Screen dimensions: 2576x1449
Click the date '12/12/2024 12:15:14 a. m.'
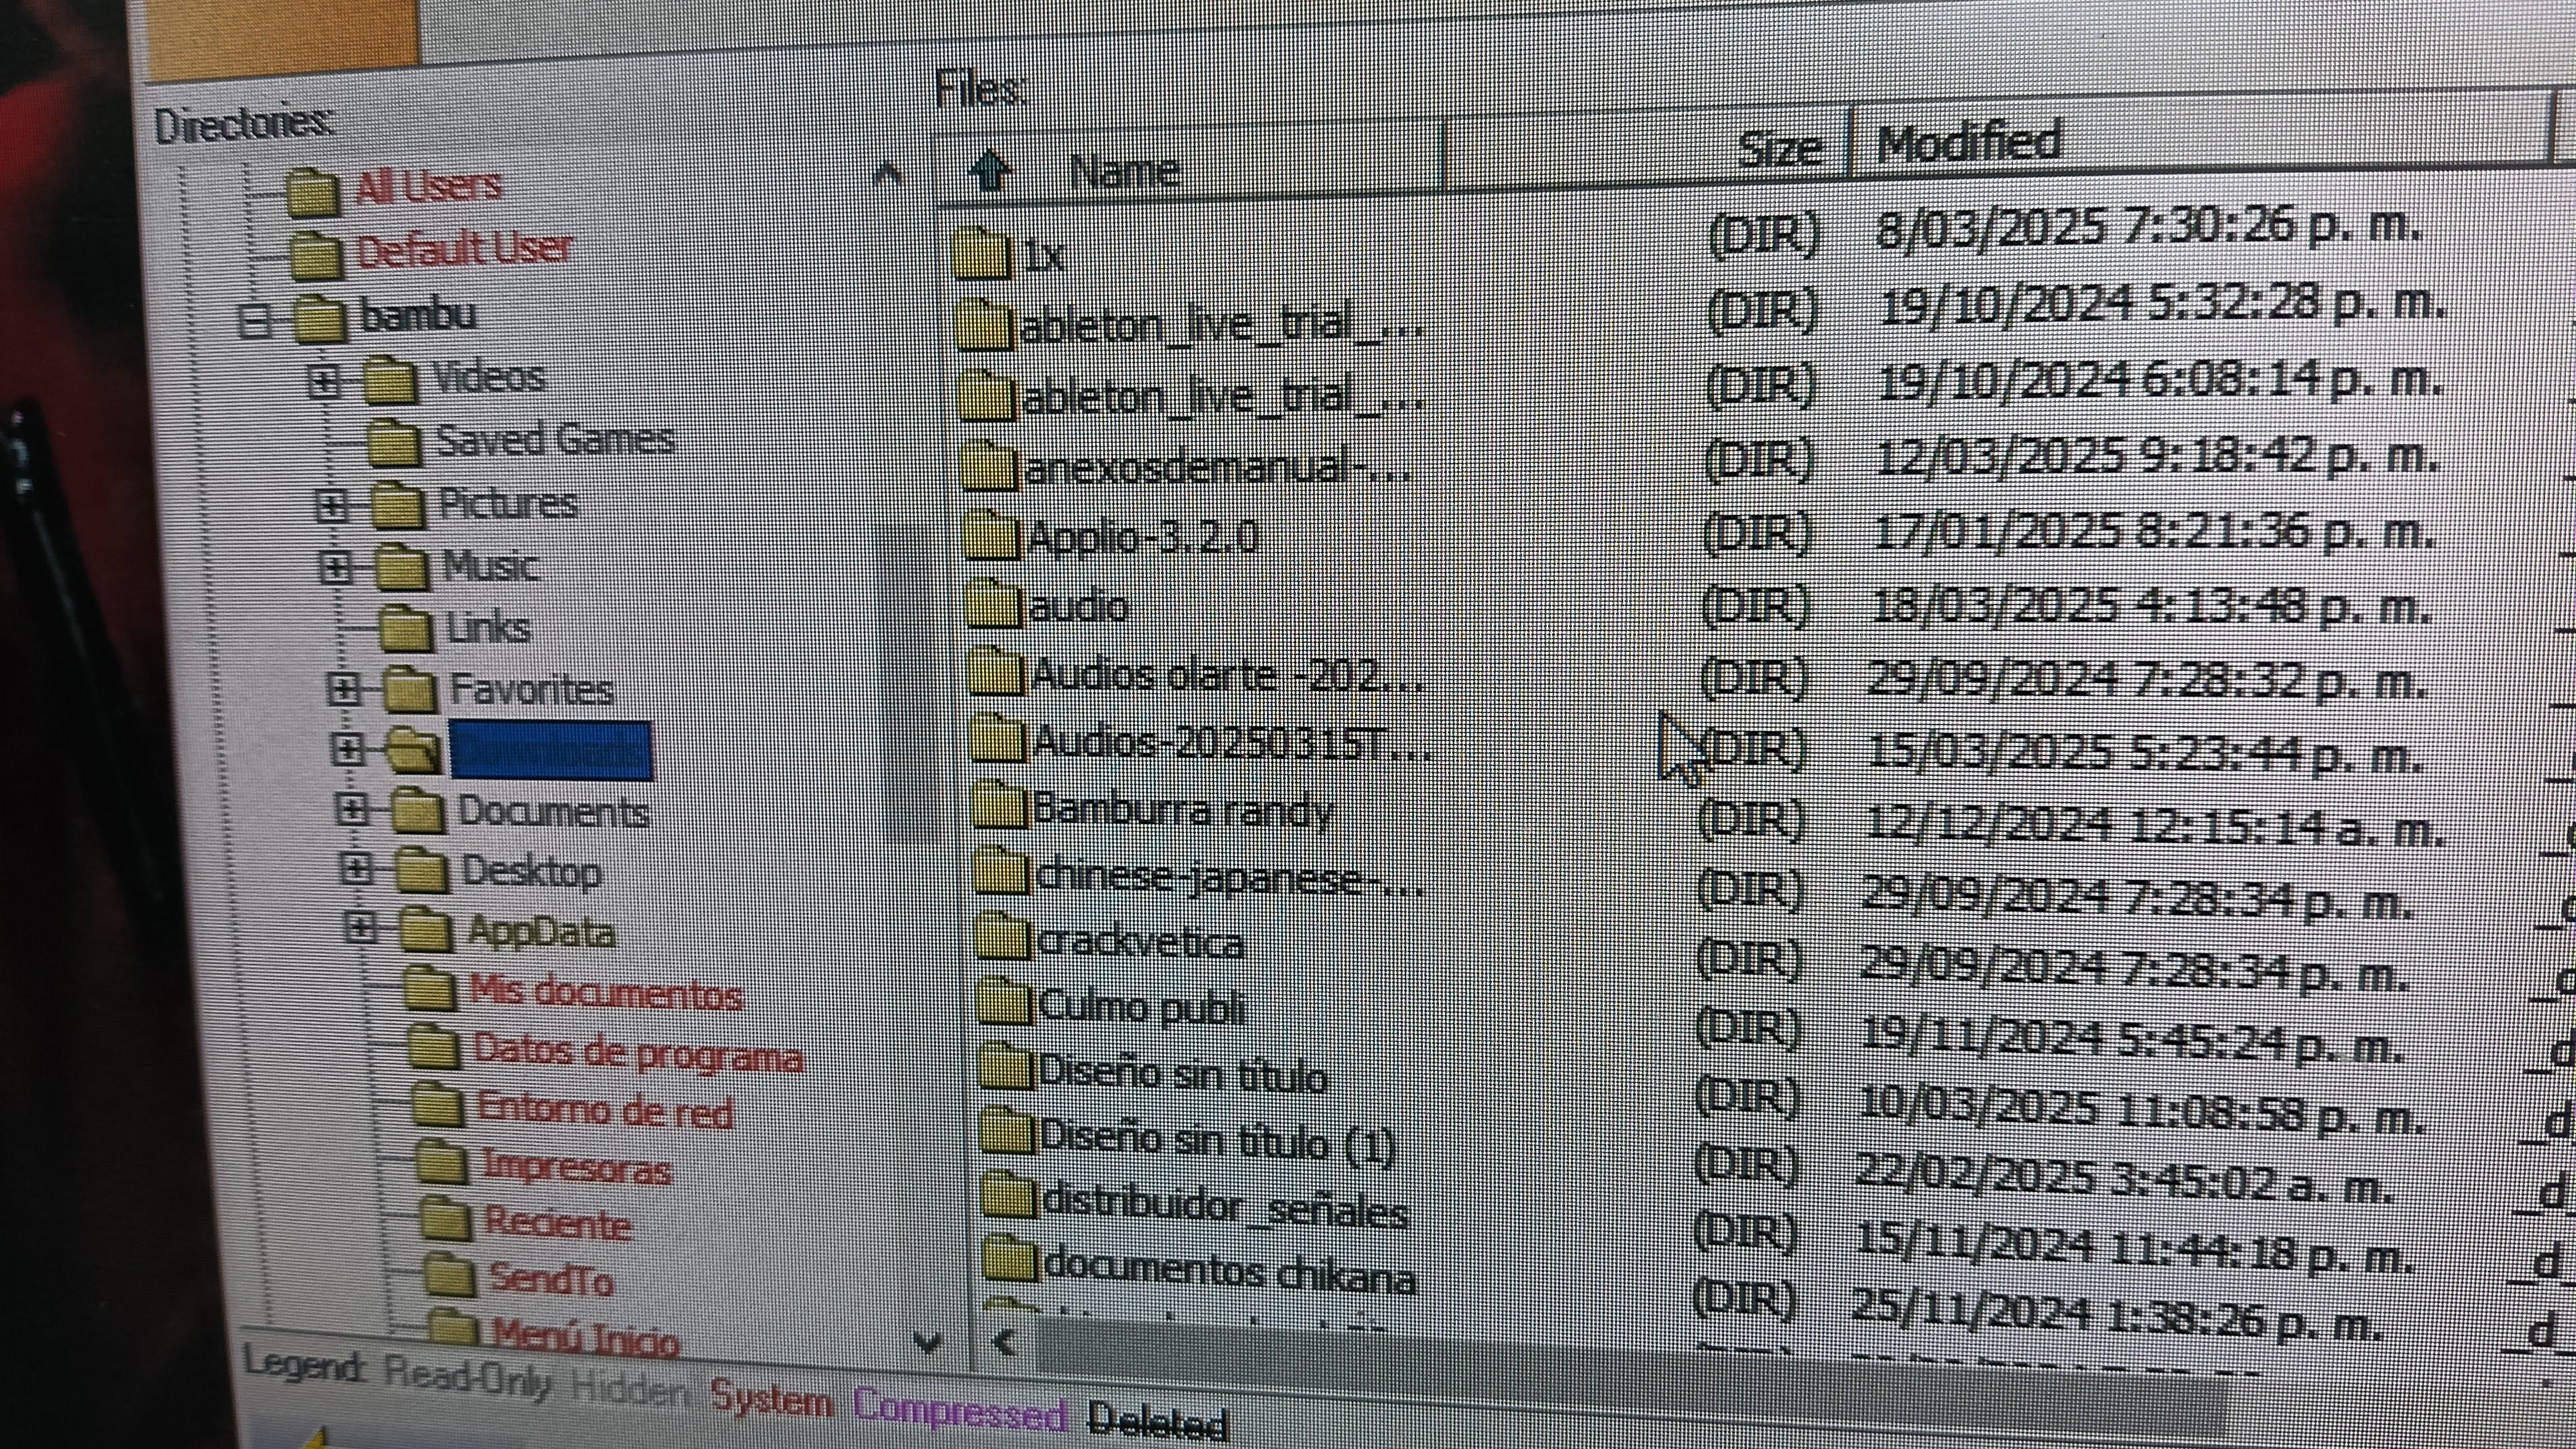point(2155,826)
